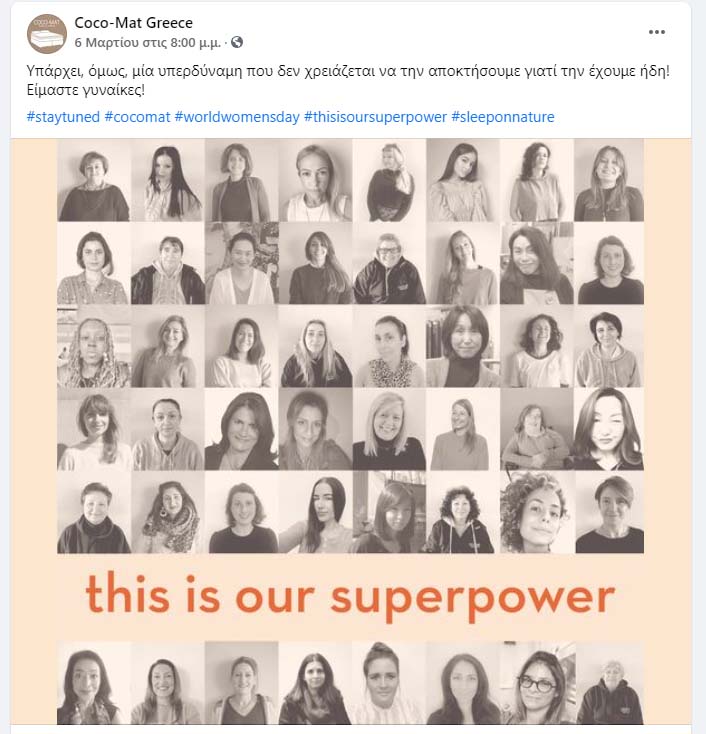Click the bottom-left portrait below the superpower text
Image resolution: width=706 pixels, height=734 pixels.
tap(94, 684)
